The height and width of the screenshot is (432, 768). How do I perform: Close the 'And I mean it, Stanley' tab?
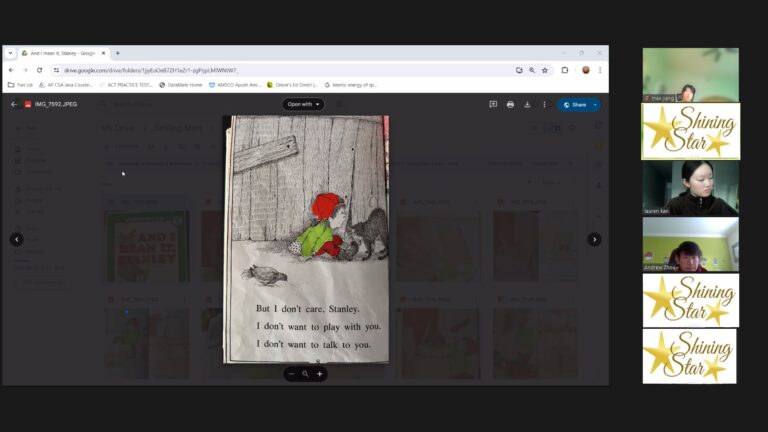coord(103,53)
